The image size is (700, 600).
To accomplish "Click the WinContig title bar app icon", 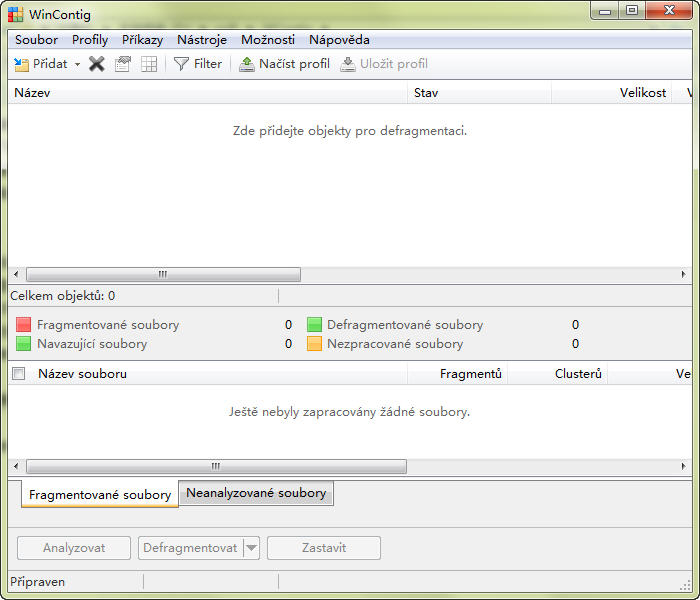I will pyautogui.click(x=15, y=13).
